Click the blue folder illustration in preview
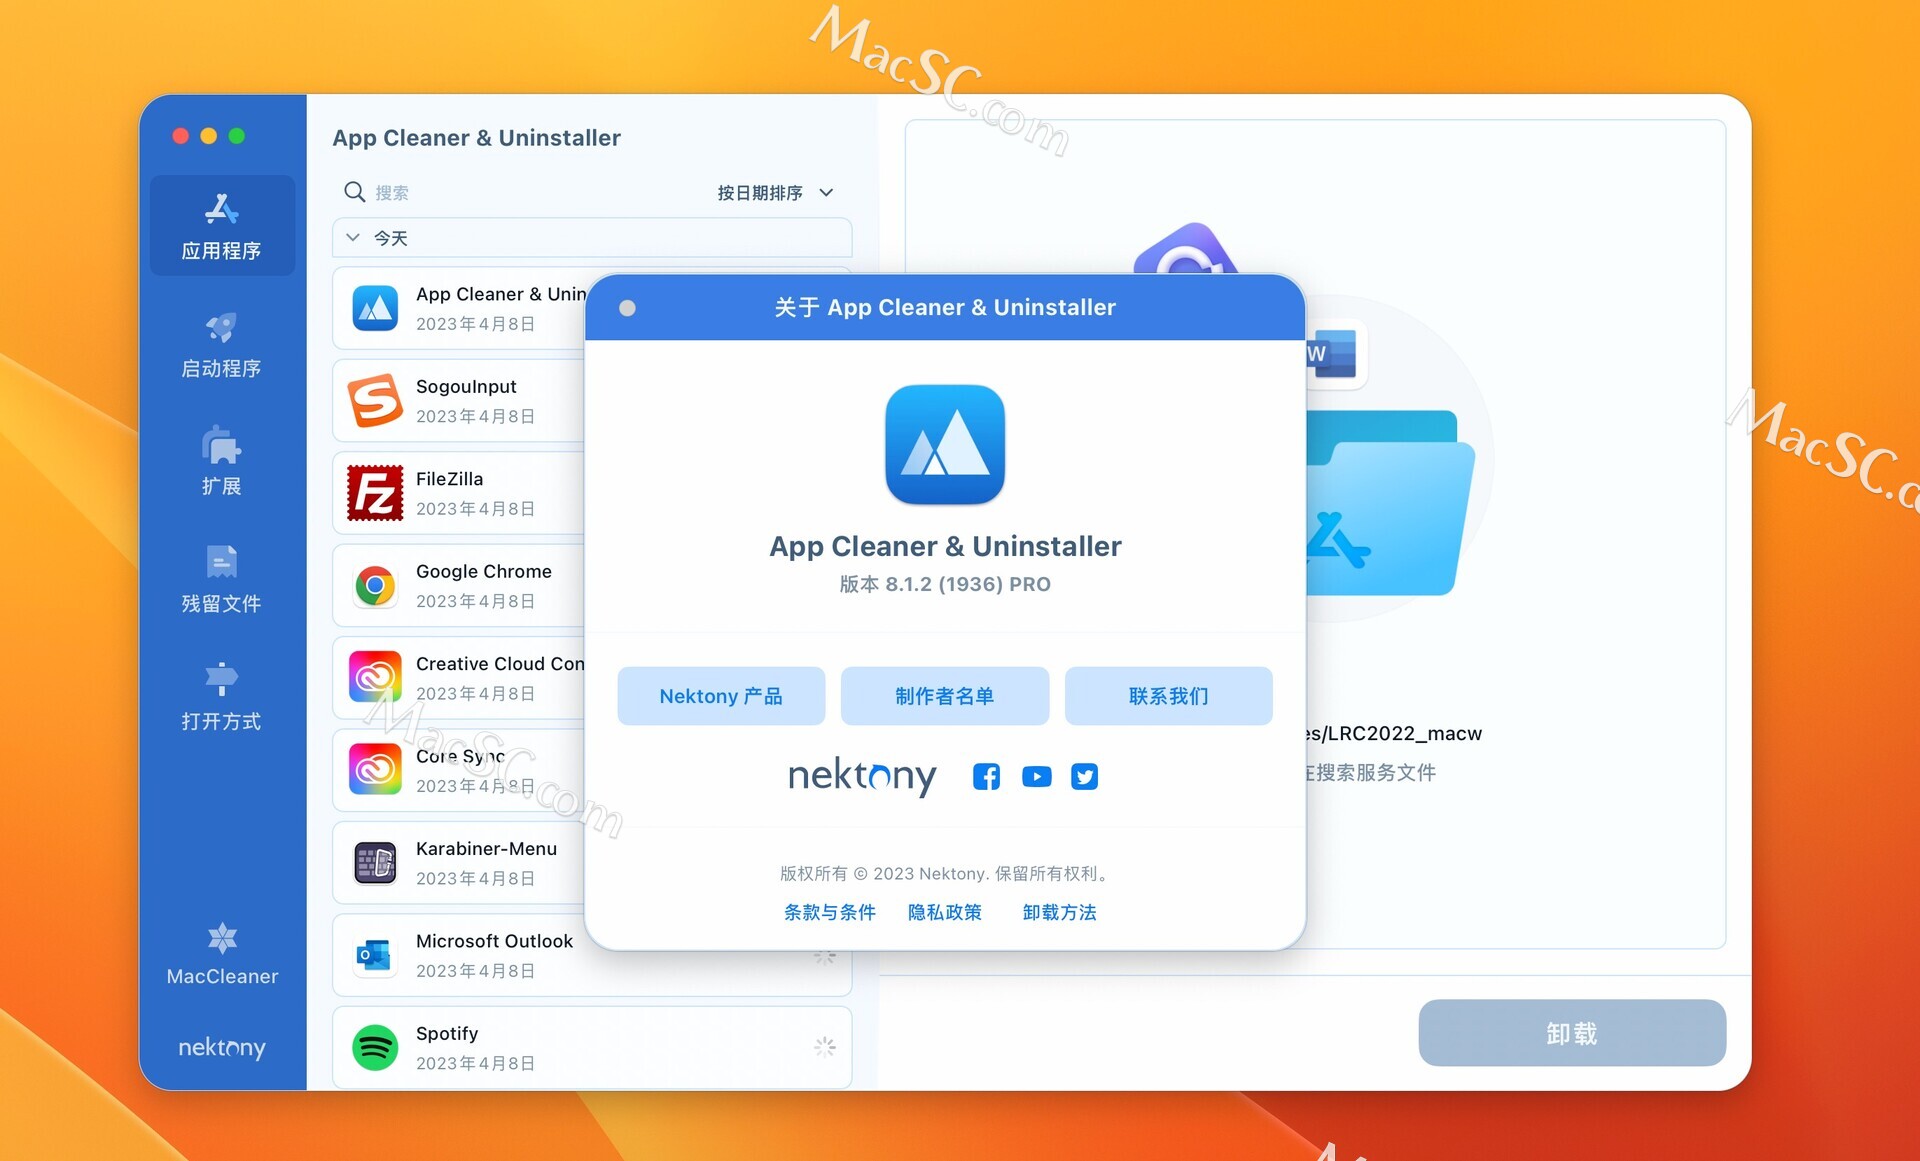The width and height of the screenshot is (1920, 1161). [x=1390, y=503]
